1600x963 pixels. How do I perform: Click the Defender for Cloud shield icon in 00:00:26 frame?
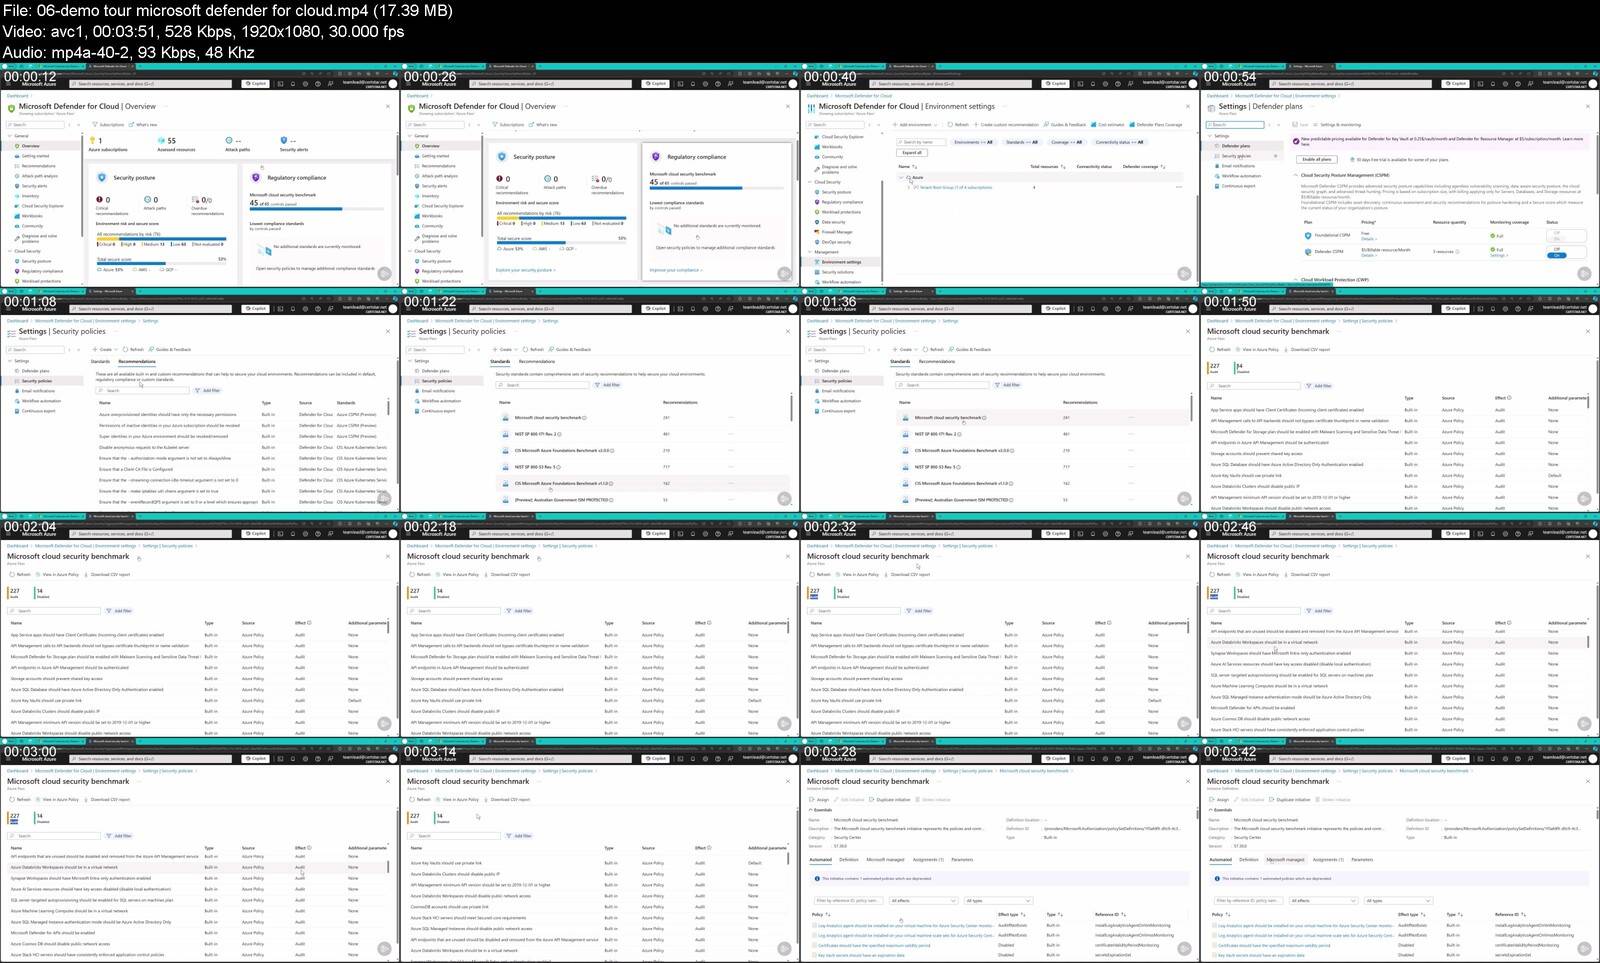click(411, 107)
